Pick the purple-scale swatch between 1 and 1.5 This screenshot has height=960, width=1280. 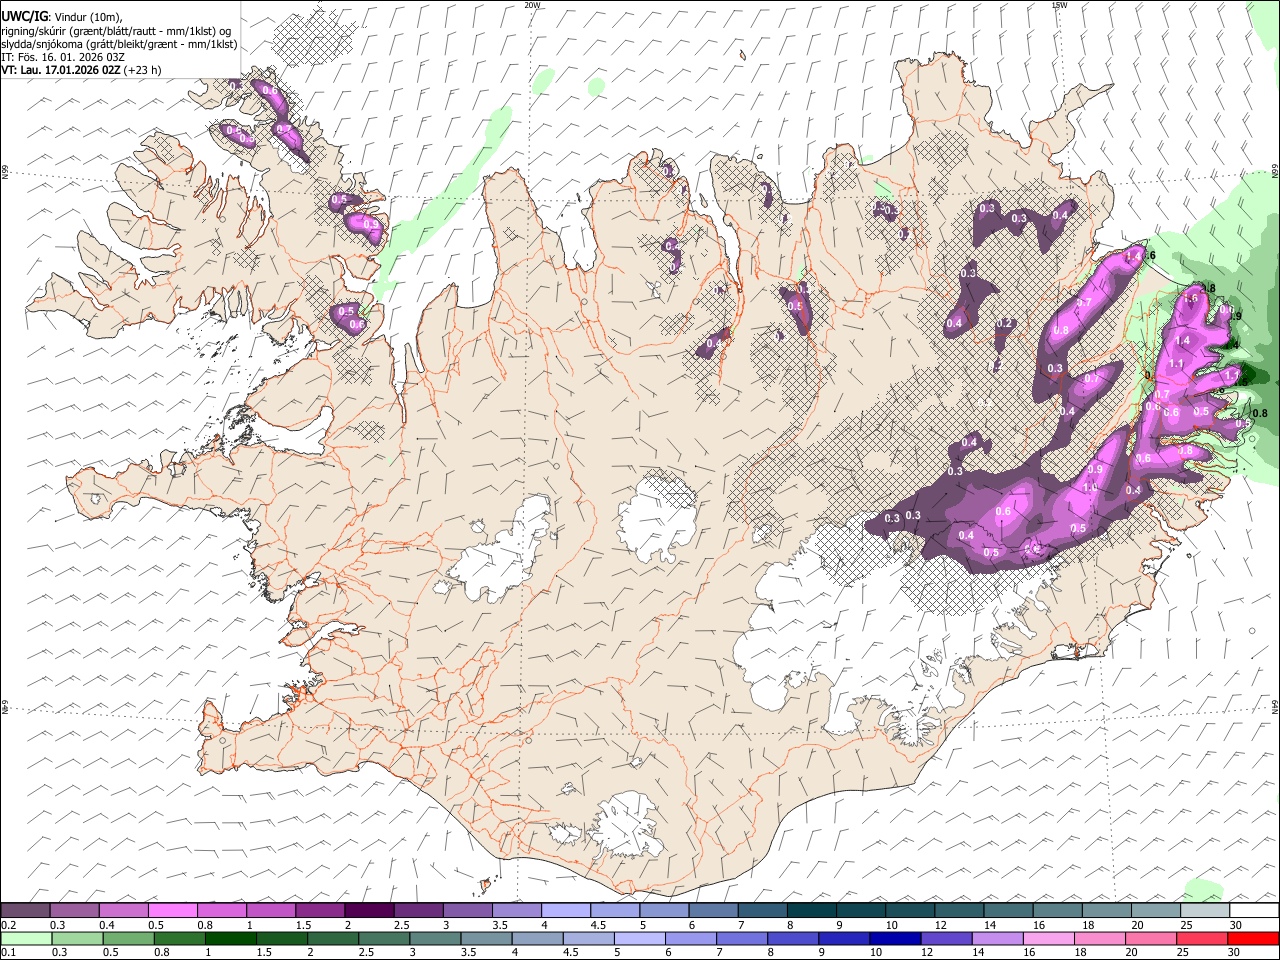tap(270, 910)
